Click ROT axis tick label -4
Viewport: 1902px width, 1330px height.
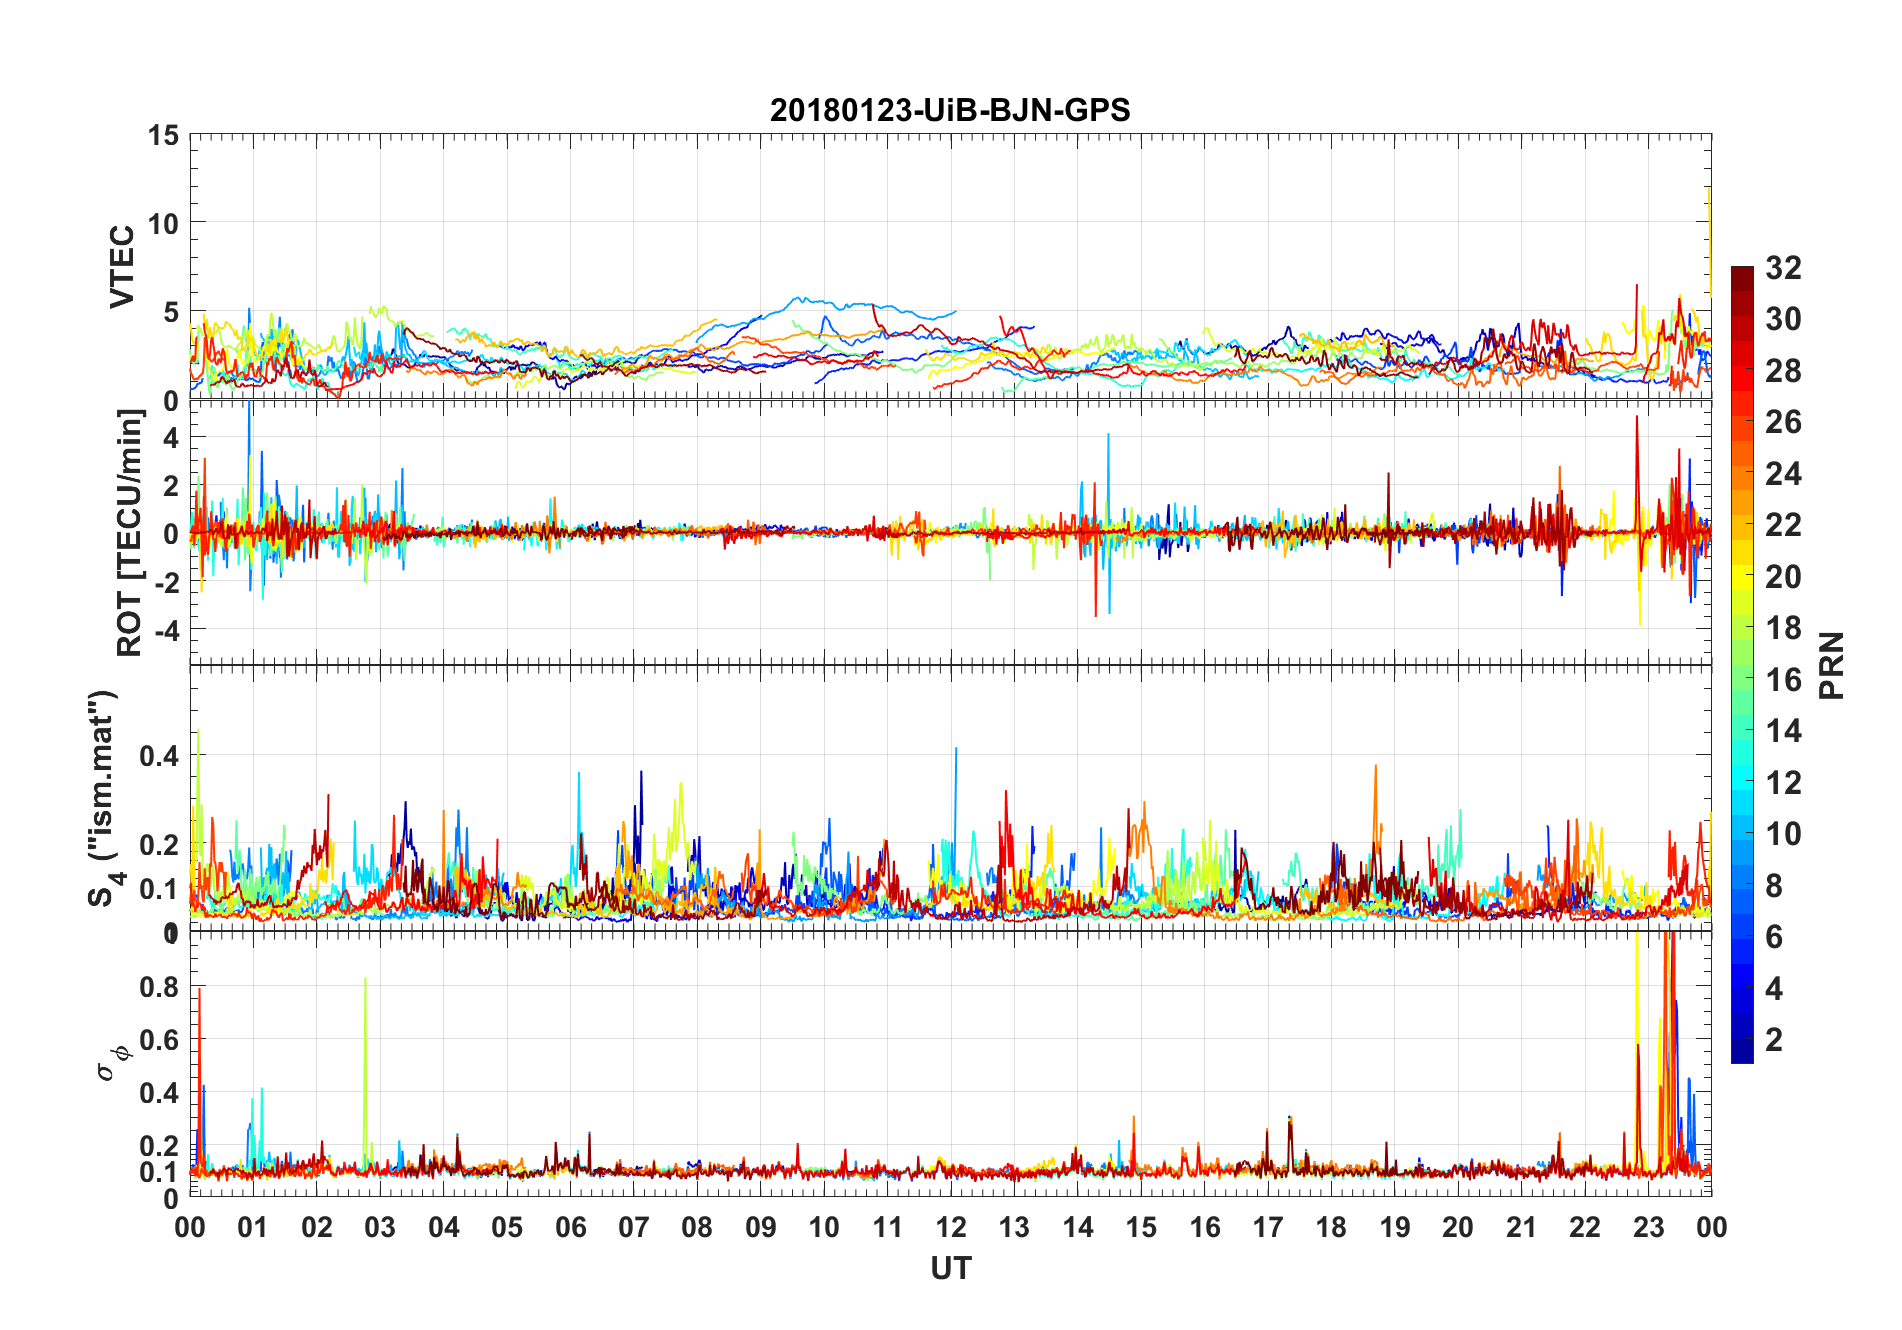[x=166, y=631]
